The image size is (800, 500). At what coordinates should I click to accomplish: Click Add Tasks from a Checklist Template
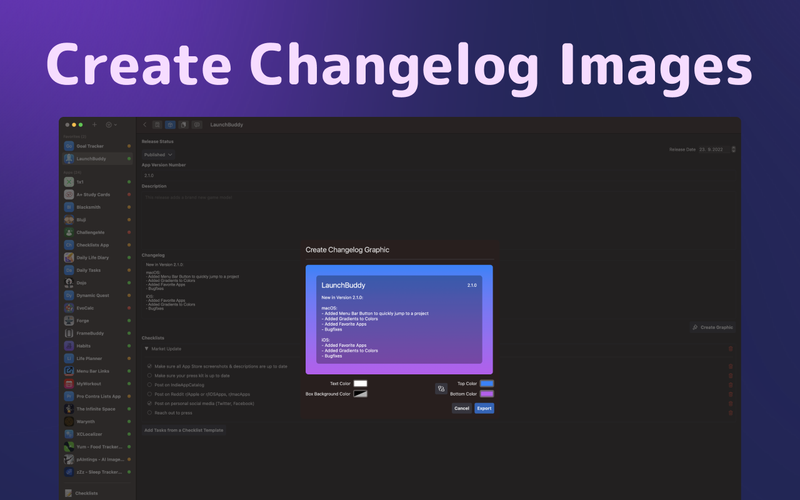[x=184, y=430]
